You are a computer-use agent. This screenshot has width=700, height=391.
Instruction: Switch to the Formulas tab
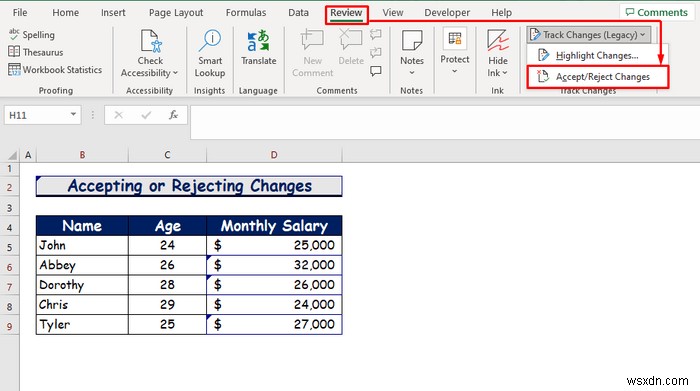click(246, 12)
